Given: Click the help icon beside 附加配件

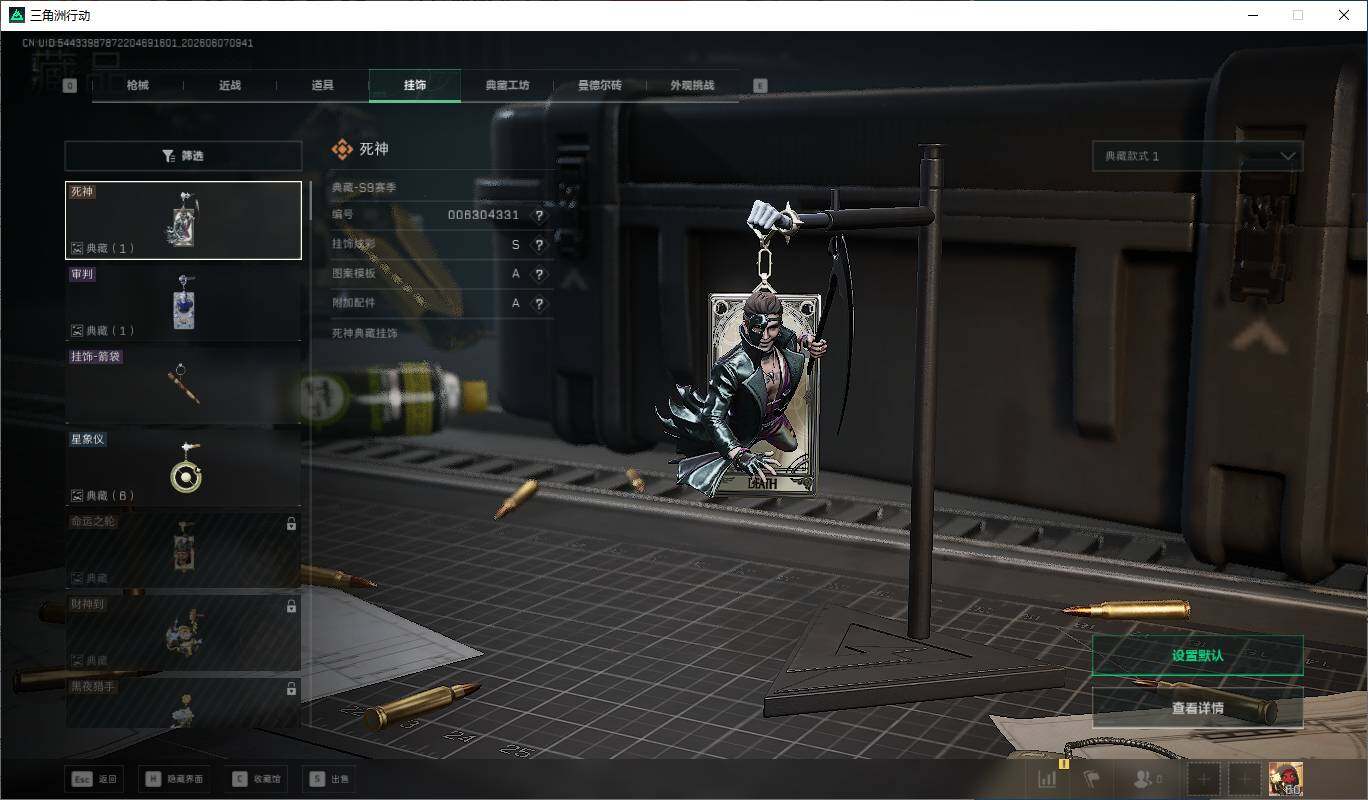Looking at the screenshot, I should [539, 303].
